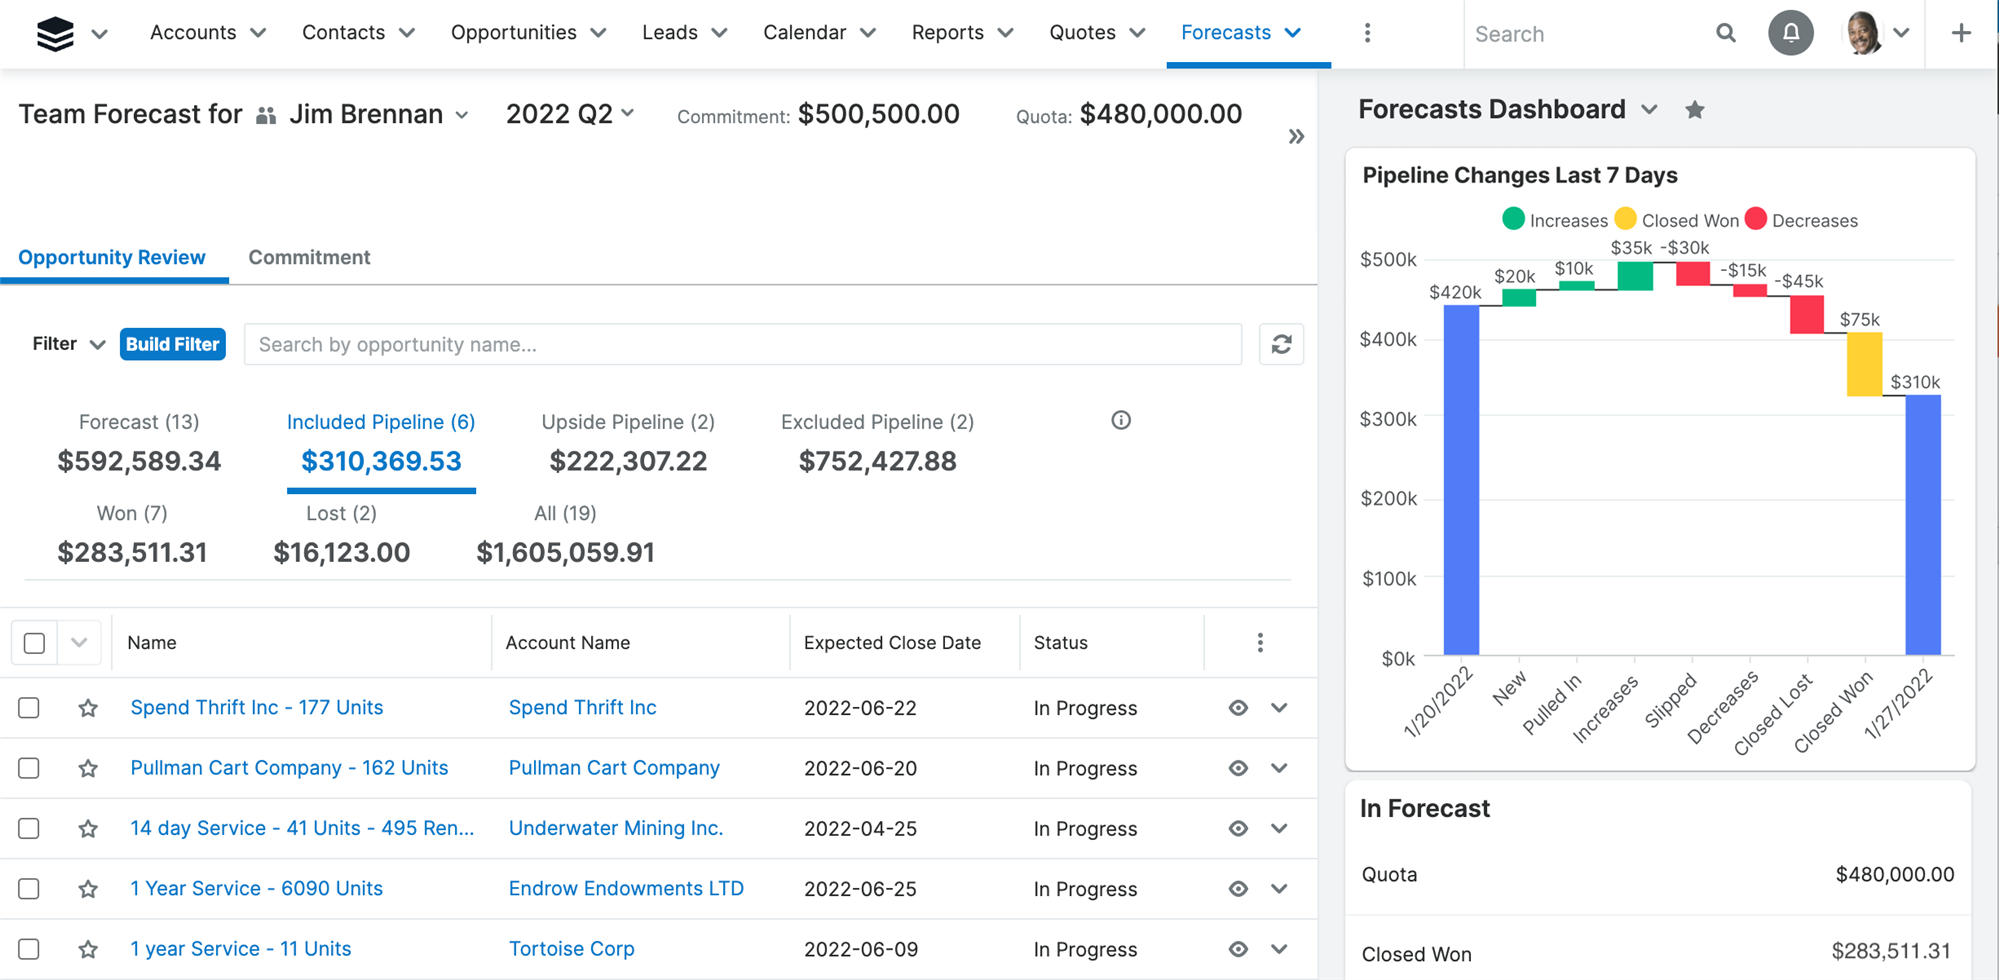Toggle the select-all header checkbox
The image size is (1999, 980).
[x=34, y=643]
